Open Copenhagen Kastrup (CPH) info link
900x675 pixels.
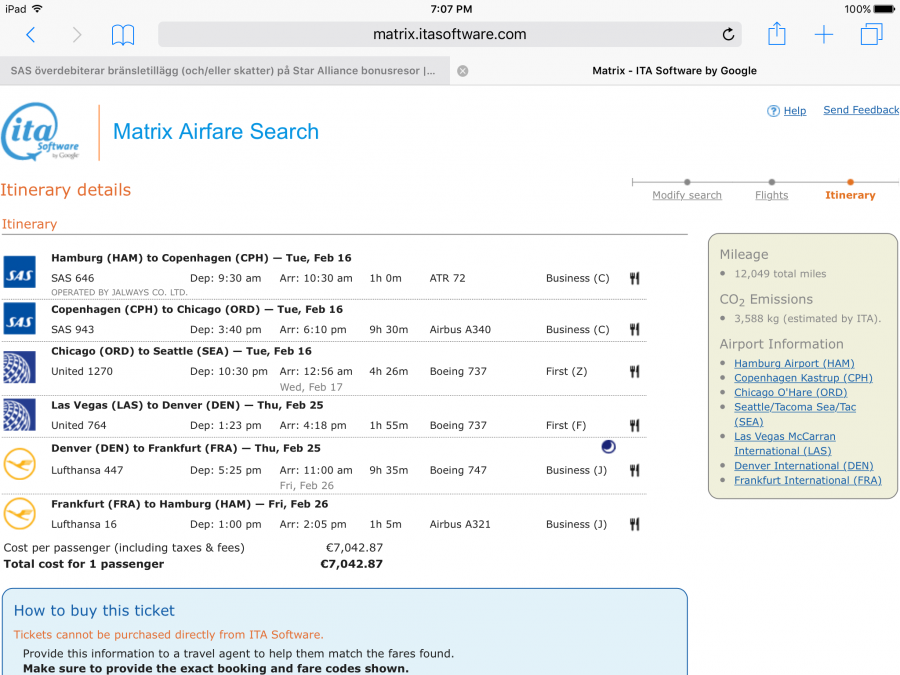(803, 378)
